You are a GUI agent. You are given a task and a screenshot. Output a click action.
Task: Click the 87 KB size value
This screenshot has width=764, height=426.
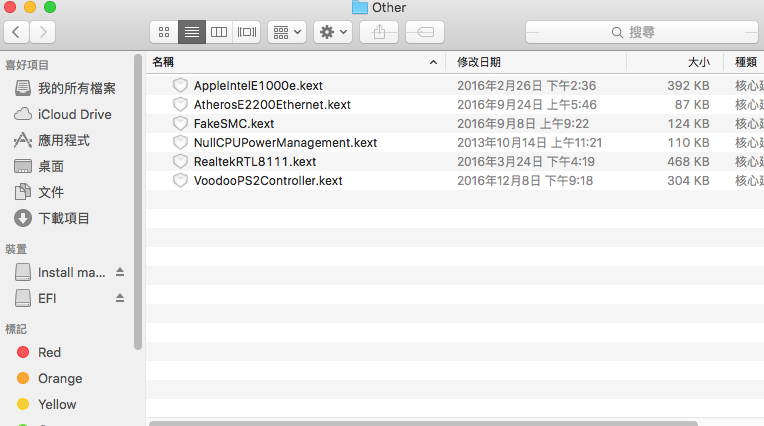(692, 105)
